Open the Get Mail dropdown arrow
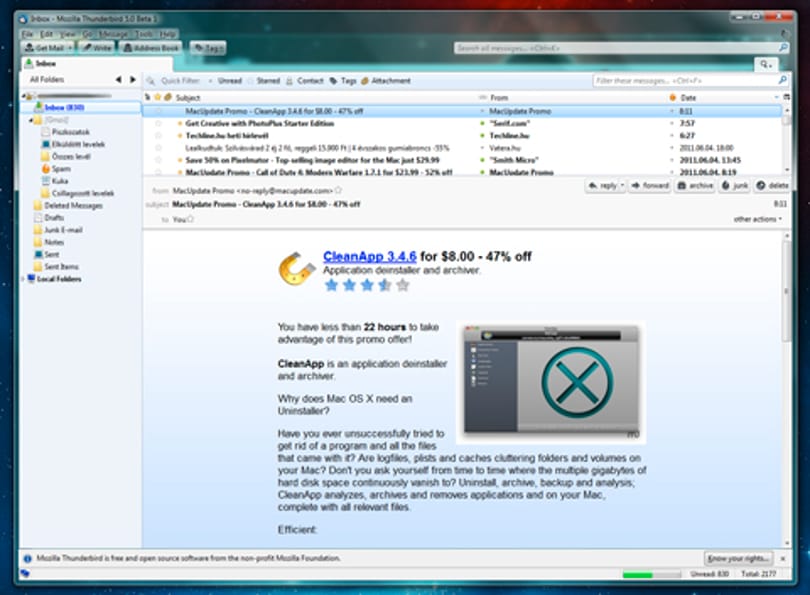The image size is (810, 595). pos(70,48)
